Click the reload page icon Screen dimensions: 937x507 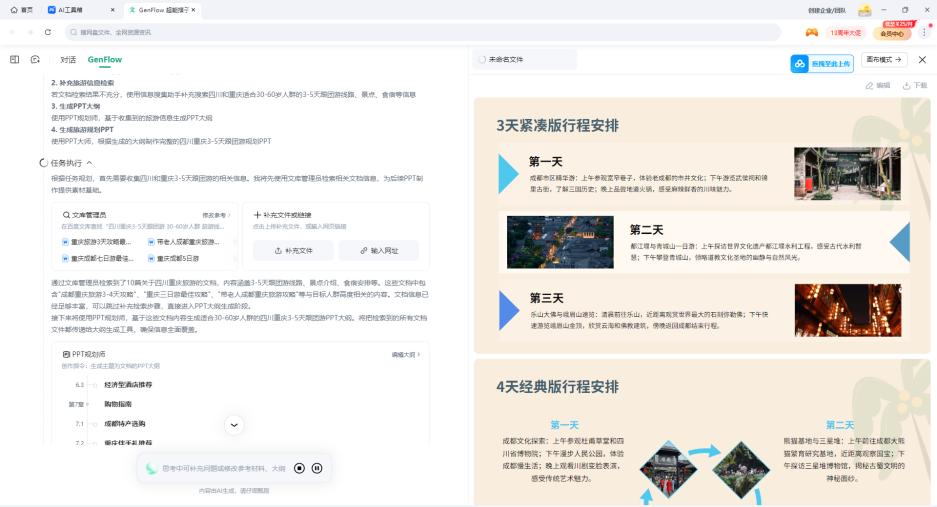click(48, 32)
